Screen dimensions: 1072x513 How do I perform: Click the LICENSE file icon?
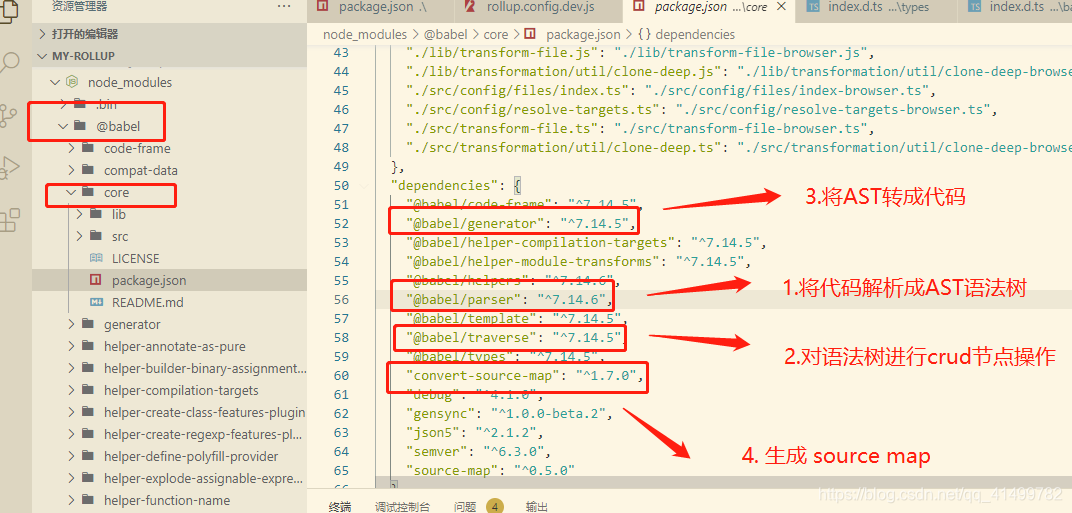[96, 259]
